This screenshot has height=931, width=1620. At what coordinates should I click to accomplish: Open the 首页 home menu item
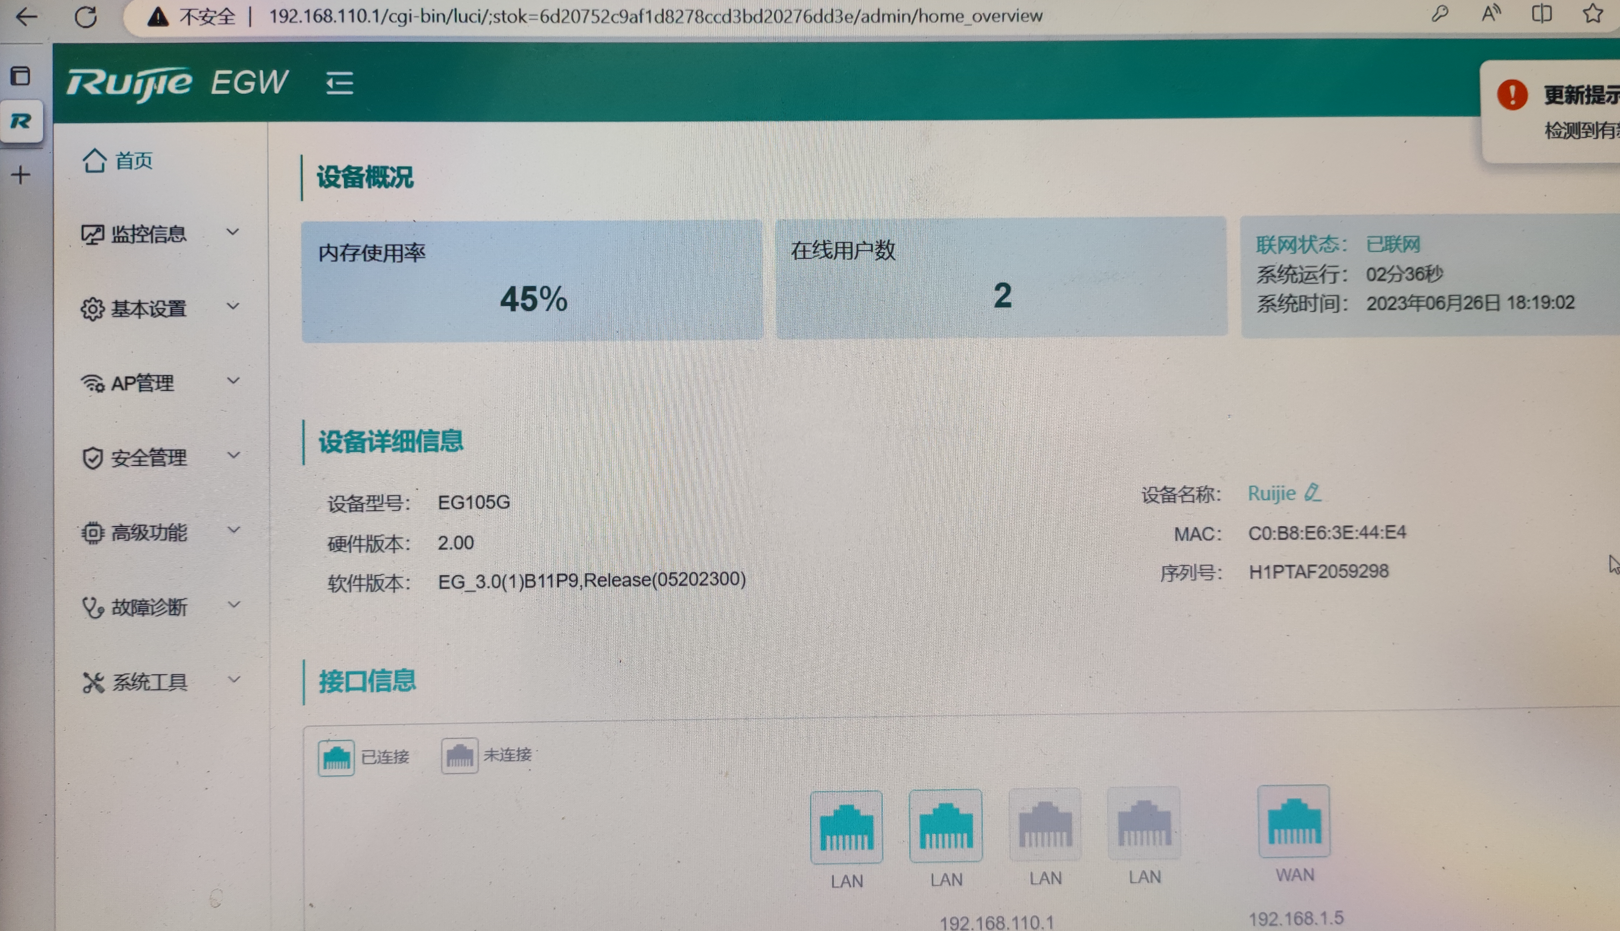tap(118, 160)
